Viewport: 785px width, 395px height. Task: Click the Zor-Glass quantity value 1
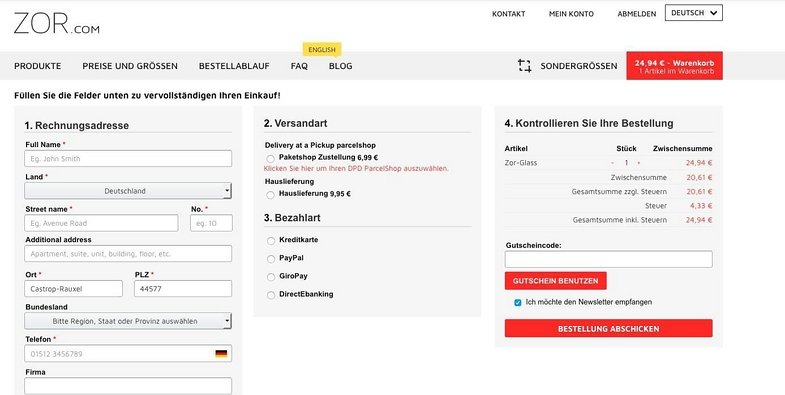coord(626,163)
